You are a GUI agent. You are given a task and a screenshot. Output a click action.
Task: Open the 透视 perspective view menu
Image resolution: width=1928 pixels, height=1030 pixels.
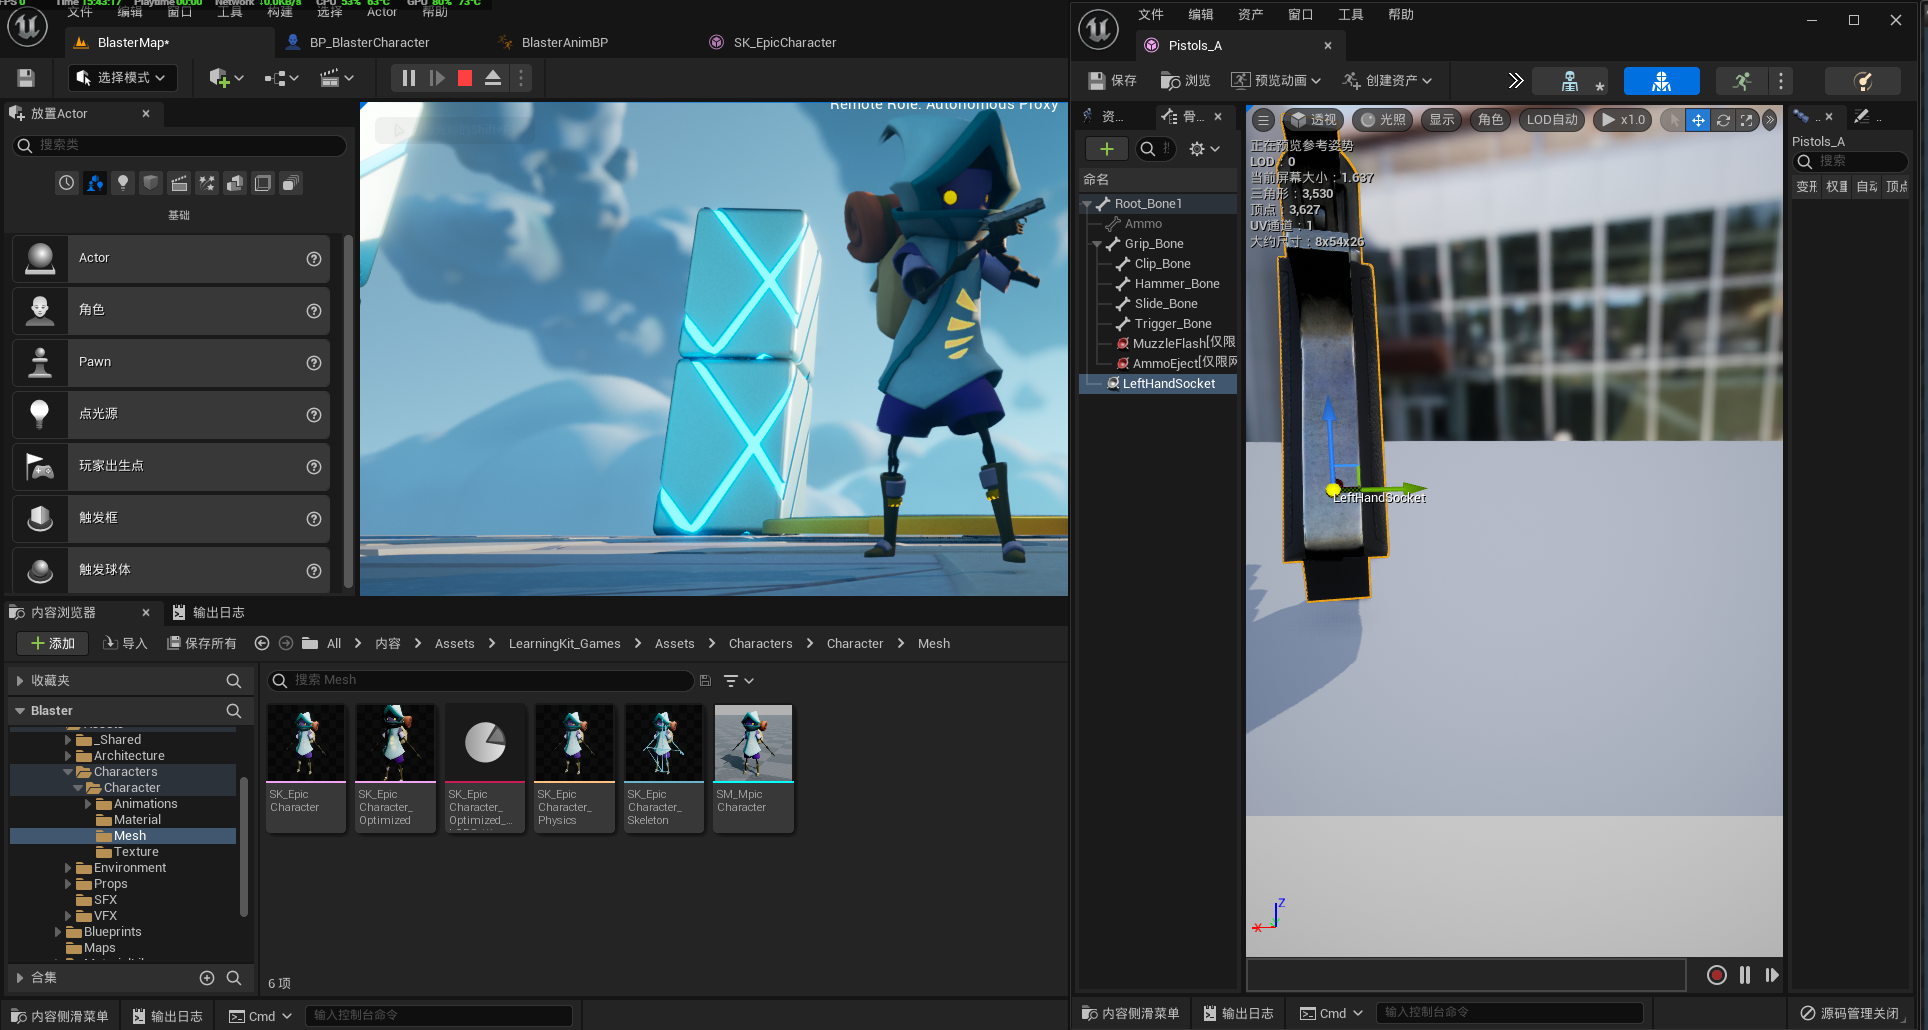point(1312,120)
